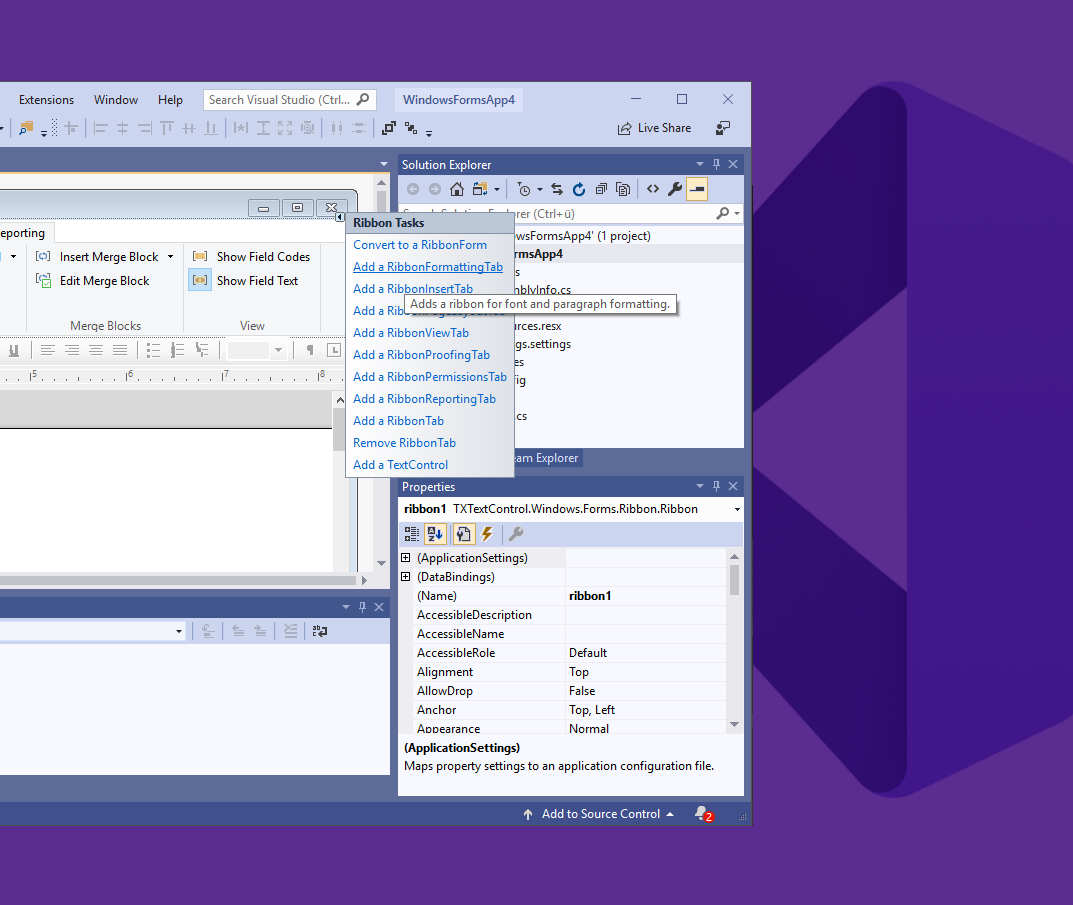1073x905 pixels.
Task: Sync Solution Explorer with the active document
Action: [x=557, y=188]
